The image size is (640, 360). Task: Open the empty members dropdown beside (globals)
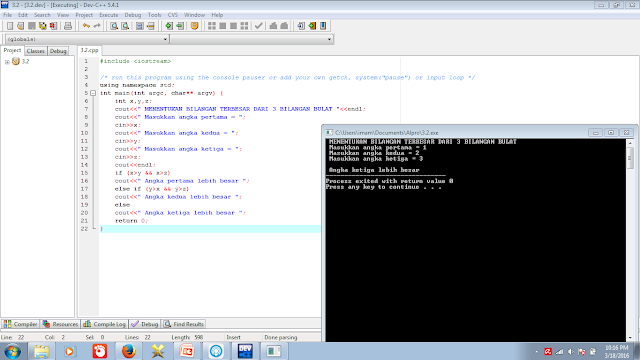coord(251,39)
